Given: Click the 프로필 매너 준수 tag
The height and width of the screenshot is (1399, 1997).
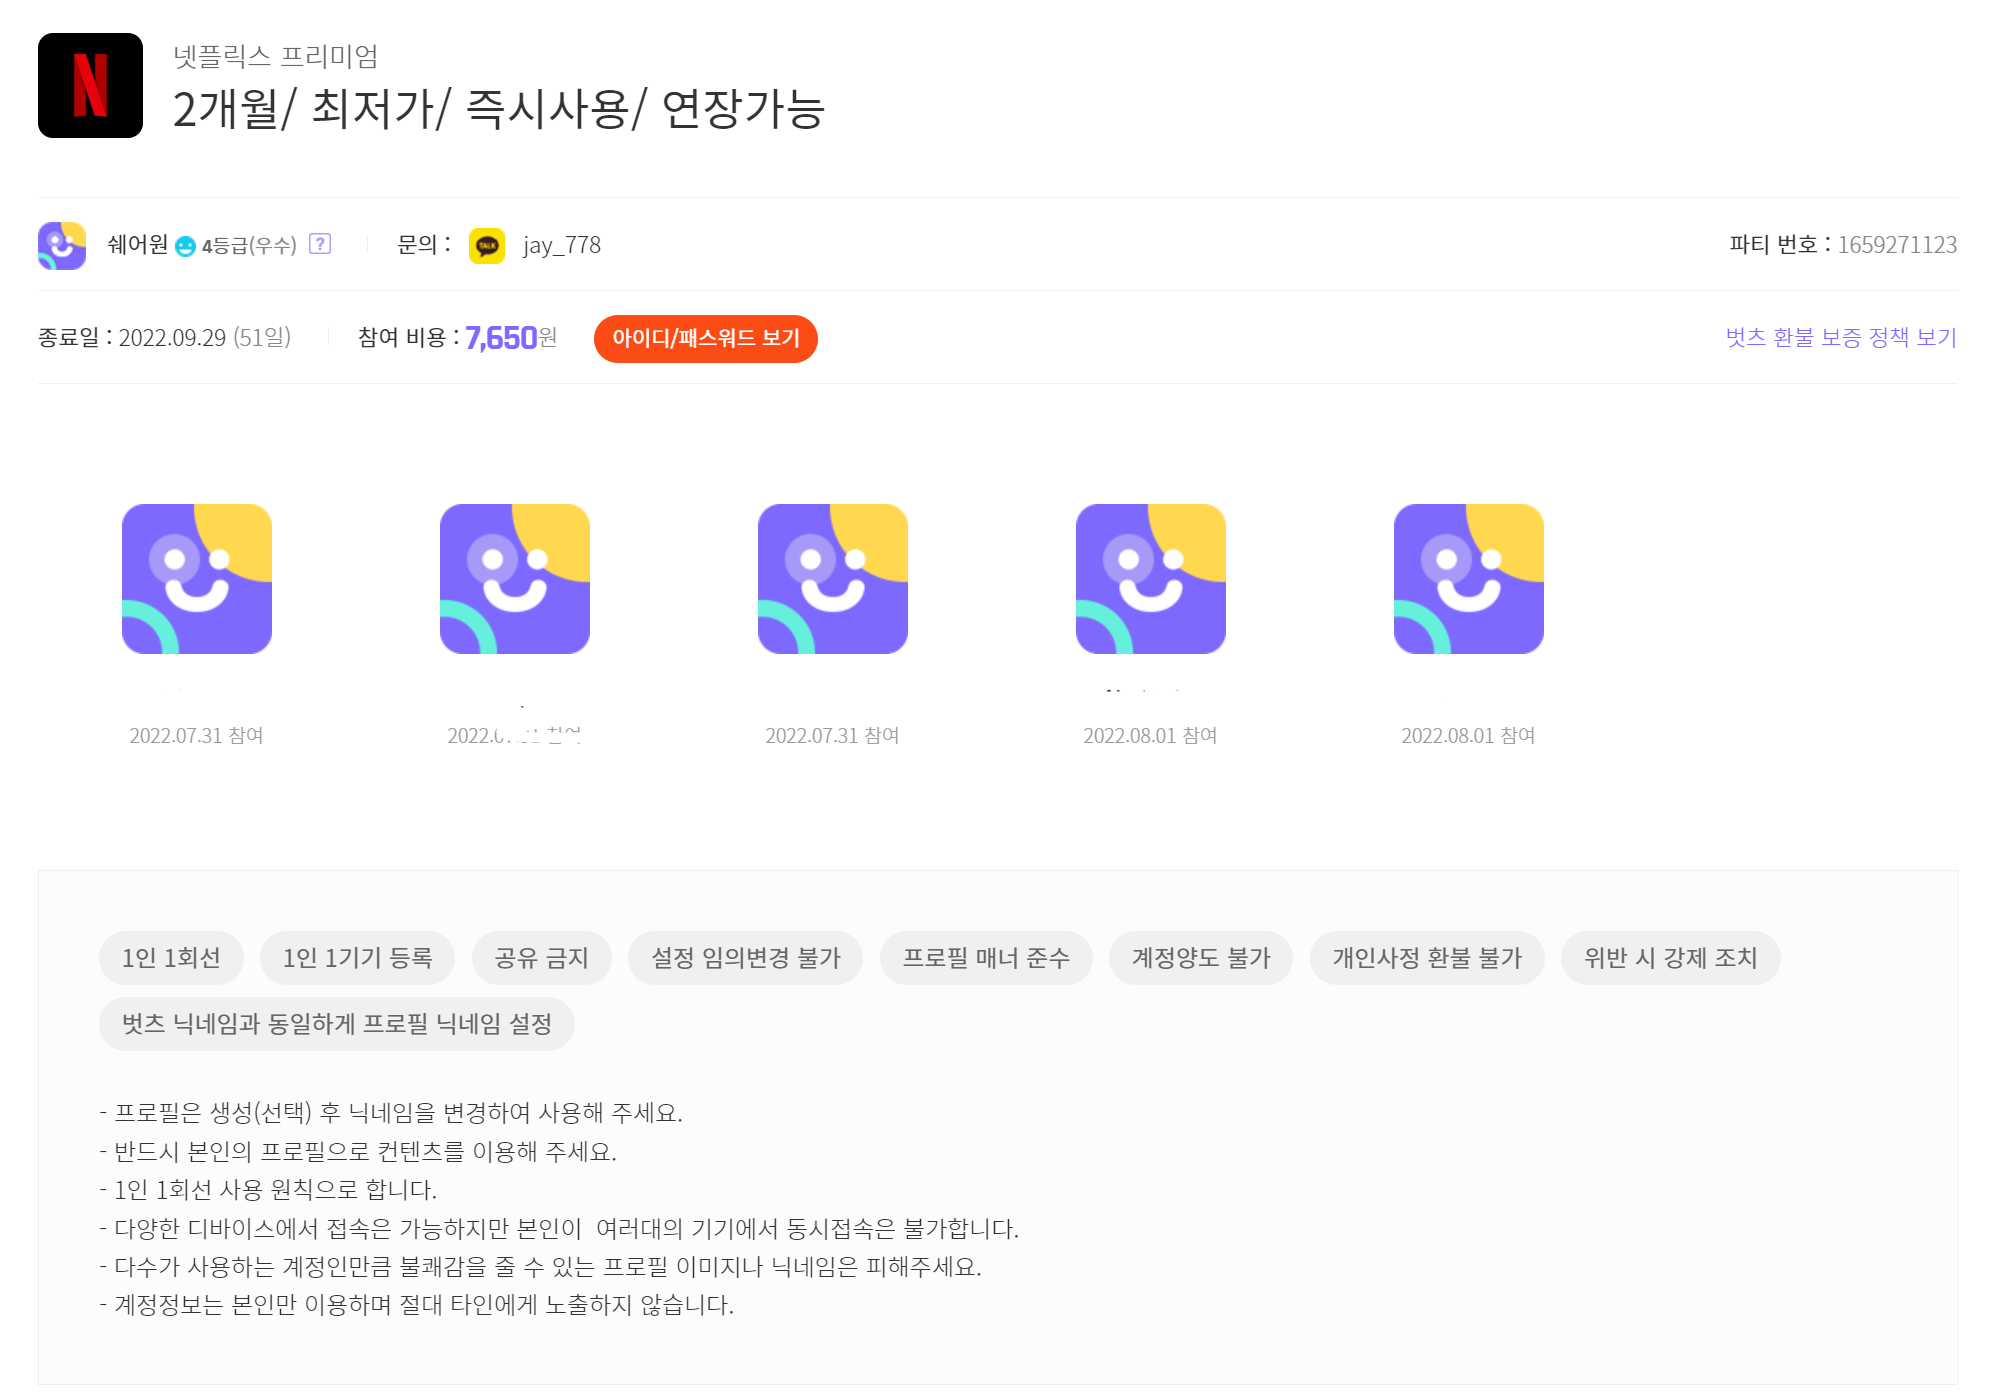Looking at the screenshot, I should click(986, 958).
